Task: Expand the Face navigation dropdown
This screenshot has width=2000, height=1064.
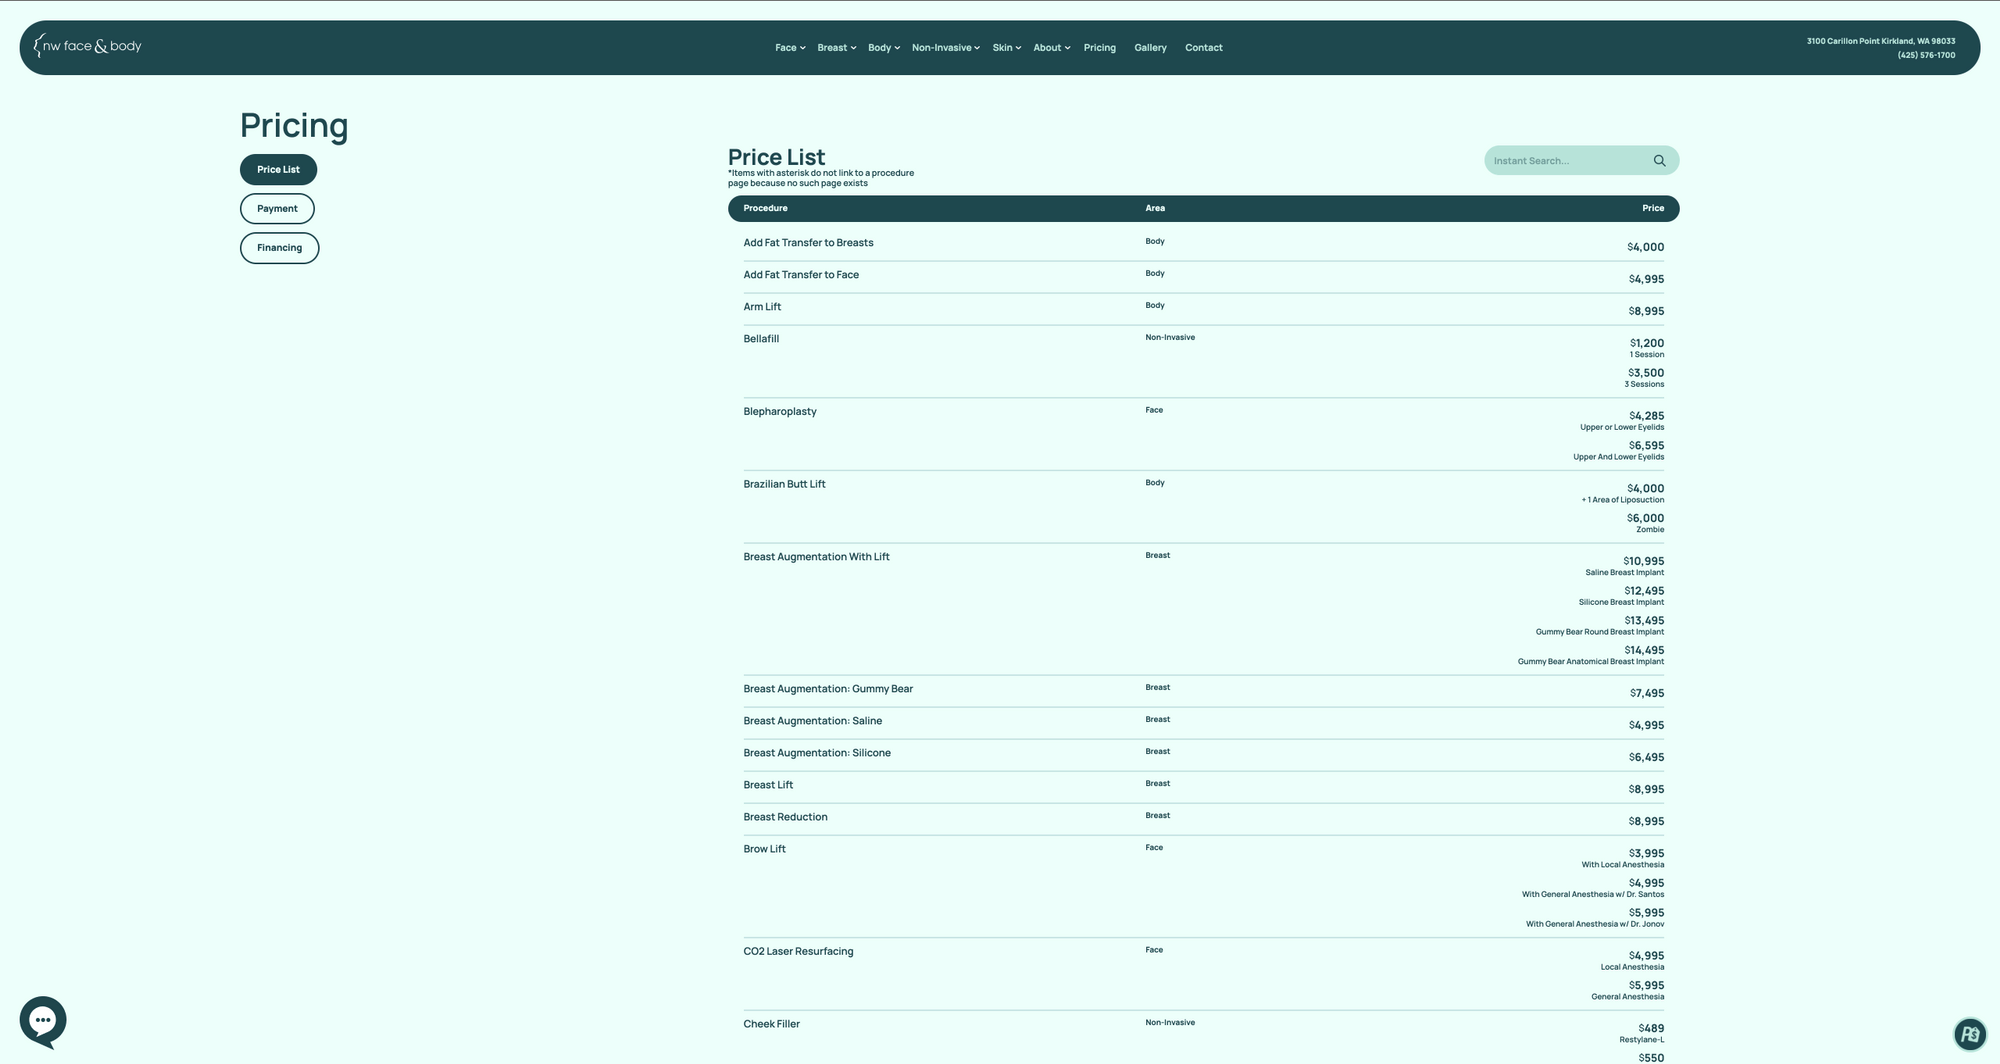Action: click(x=789, y=48)
